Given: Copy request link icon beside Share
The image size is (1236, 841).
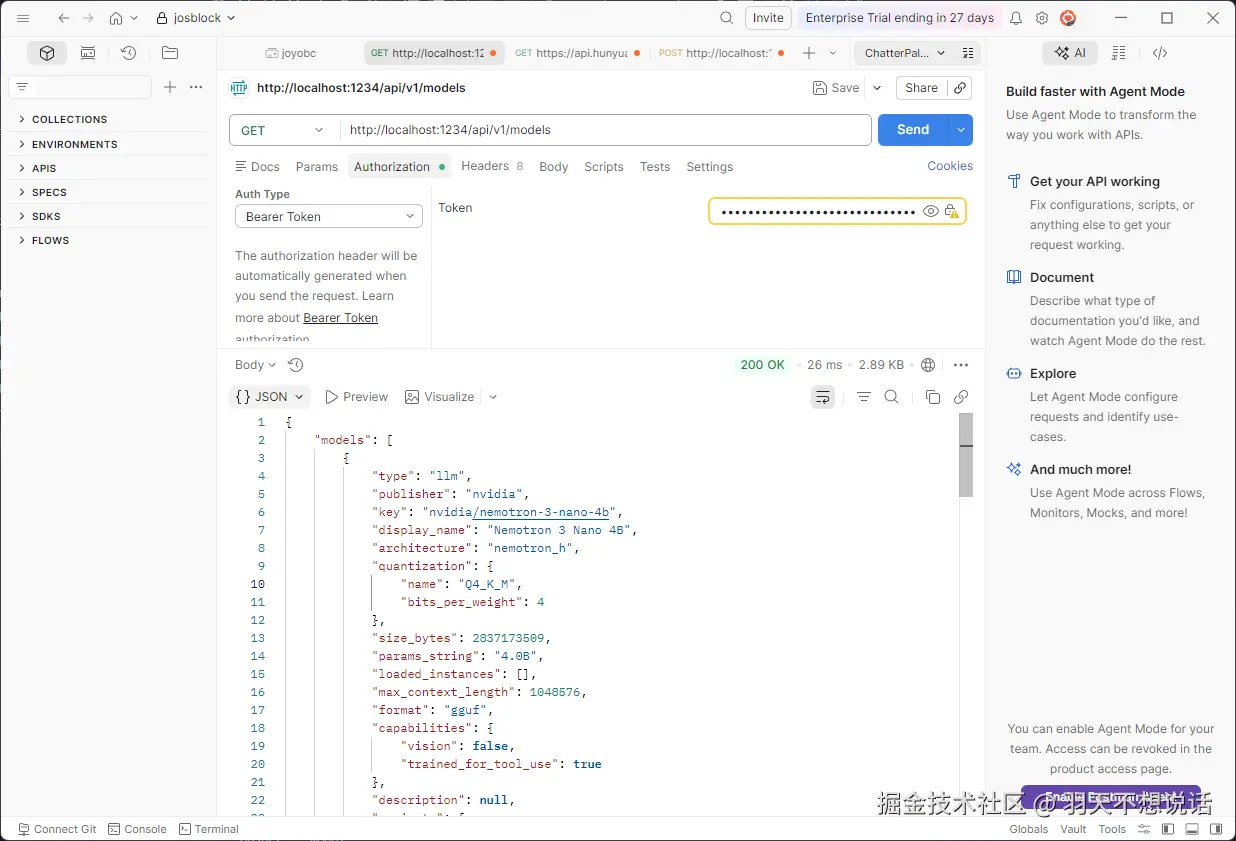Looking at the screenshot, I should click(960, 88).
